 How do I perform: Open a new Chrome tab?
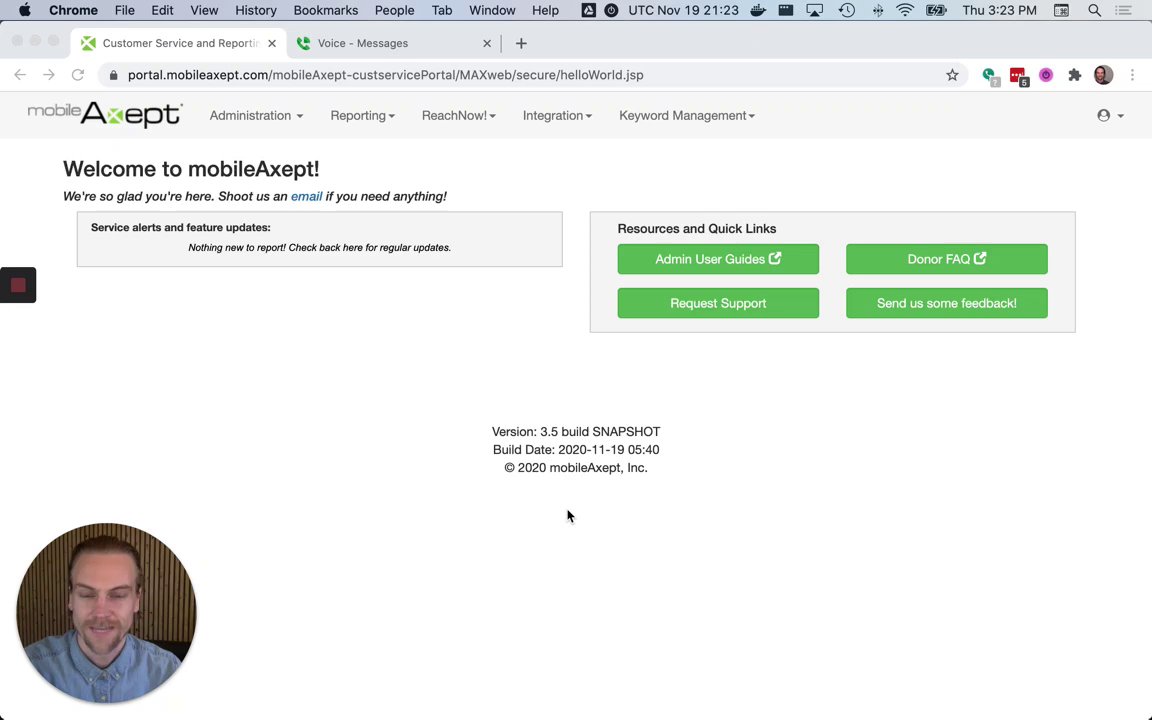coord(521,43)
